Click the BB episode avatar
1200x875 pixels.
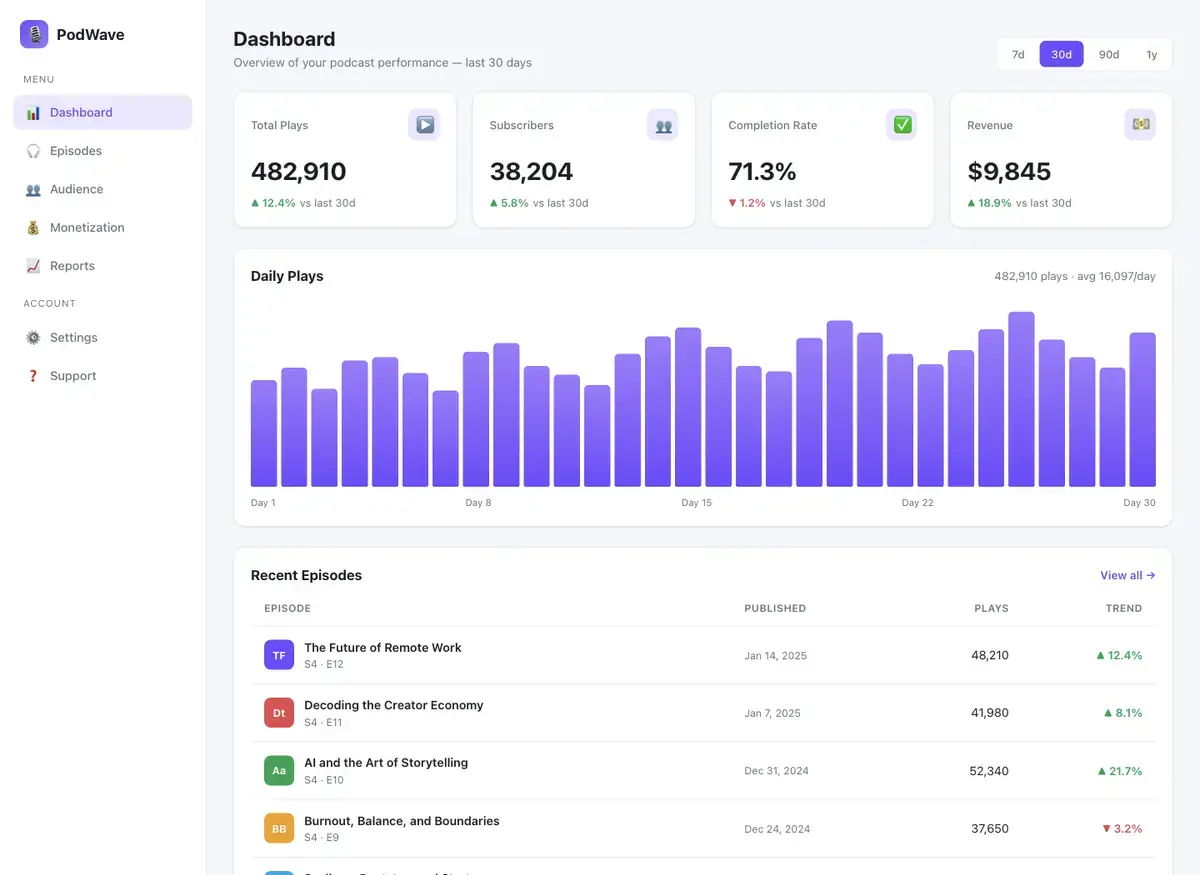[x=279, y=829]
